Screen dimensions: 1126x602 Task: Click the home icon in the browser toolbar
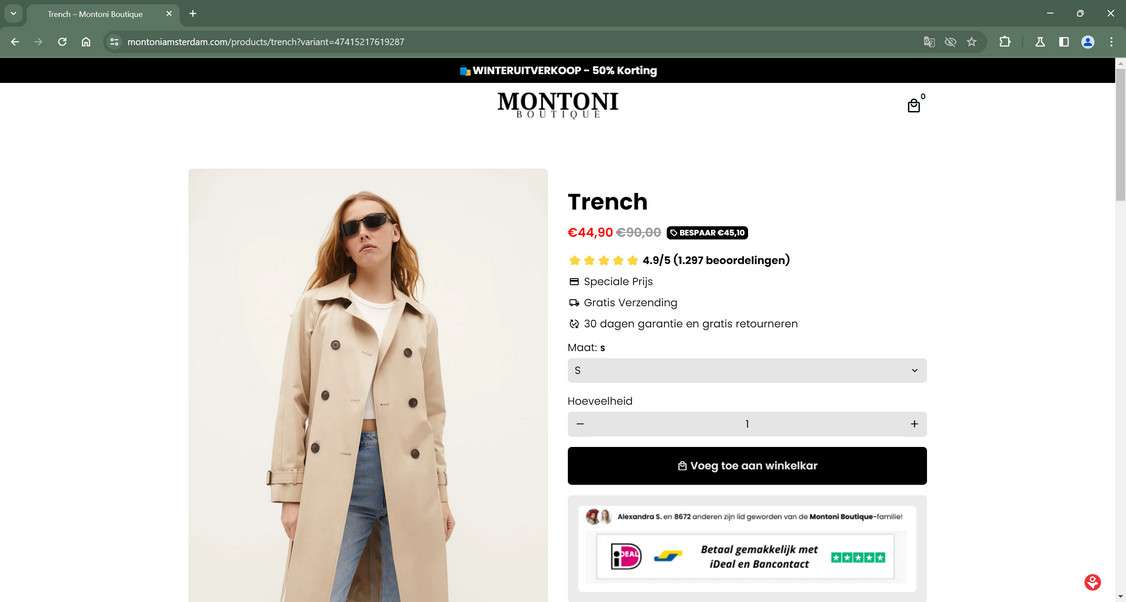click(86, 42)
